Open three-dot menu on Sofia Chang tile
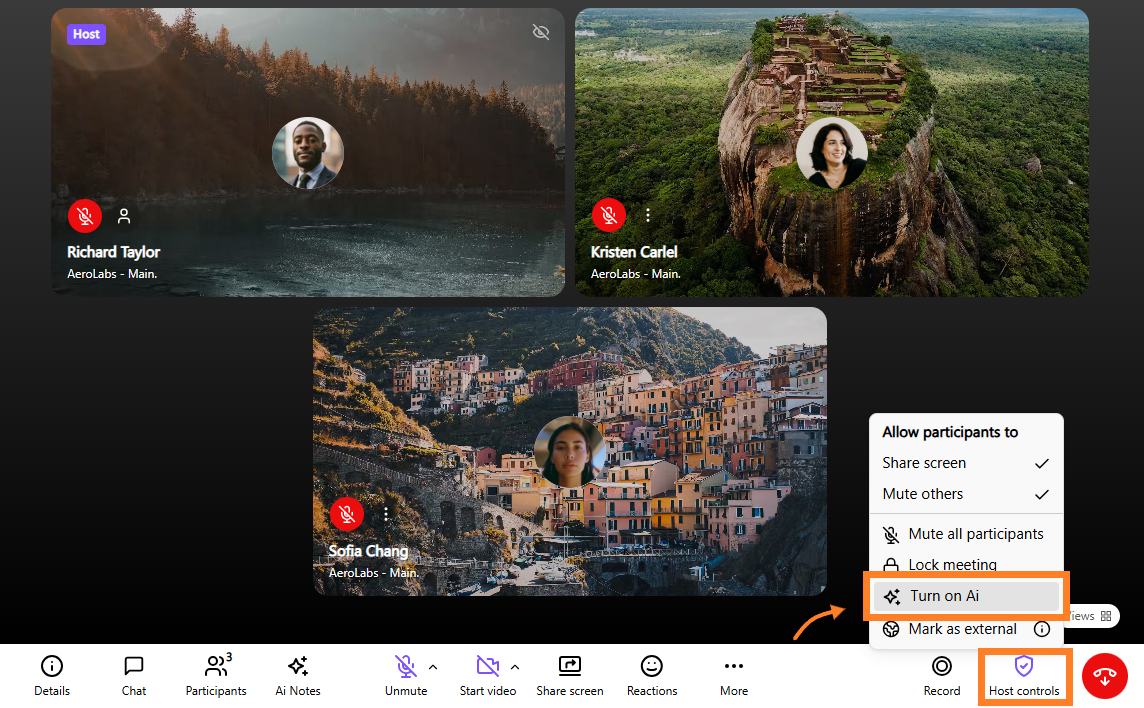This screenshot has width=1144, height=708. tap(386, 514)
